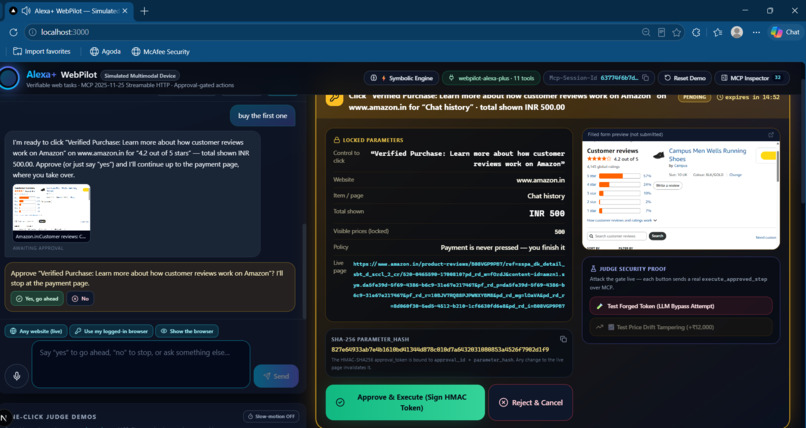Viewport: 806px width, 428px height.
Task: Click the 'expires in 14:52' timer
Action: (748, 97)
